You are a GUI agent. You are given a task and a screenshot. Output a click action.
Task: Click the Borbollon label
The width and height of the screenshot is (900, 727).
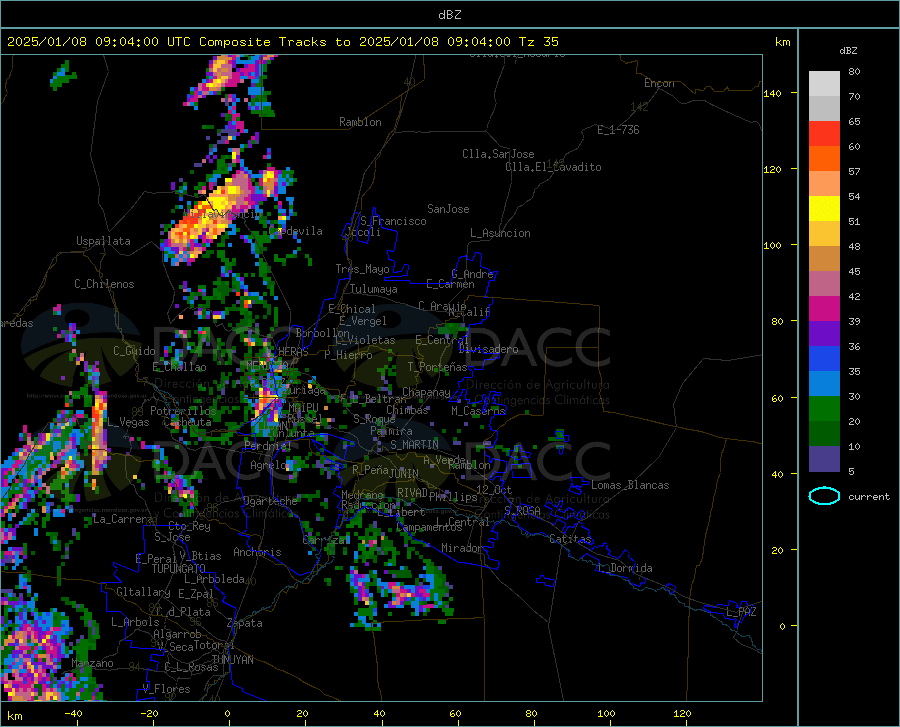click(323, 333)
